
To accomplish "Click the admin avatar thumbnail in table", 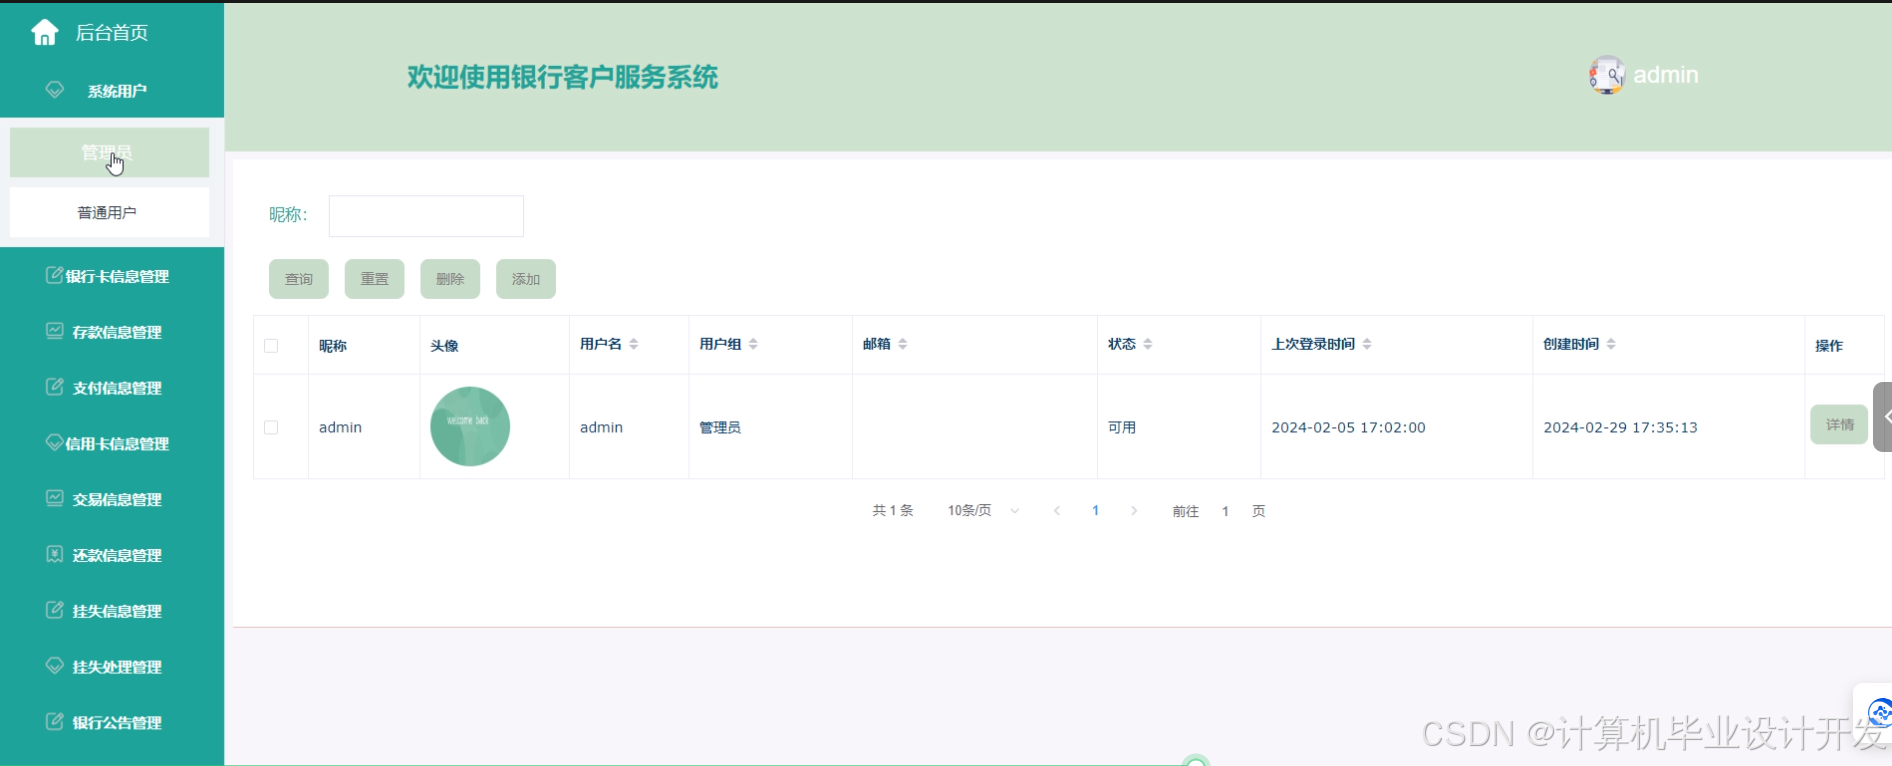I will [470, 426].
